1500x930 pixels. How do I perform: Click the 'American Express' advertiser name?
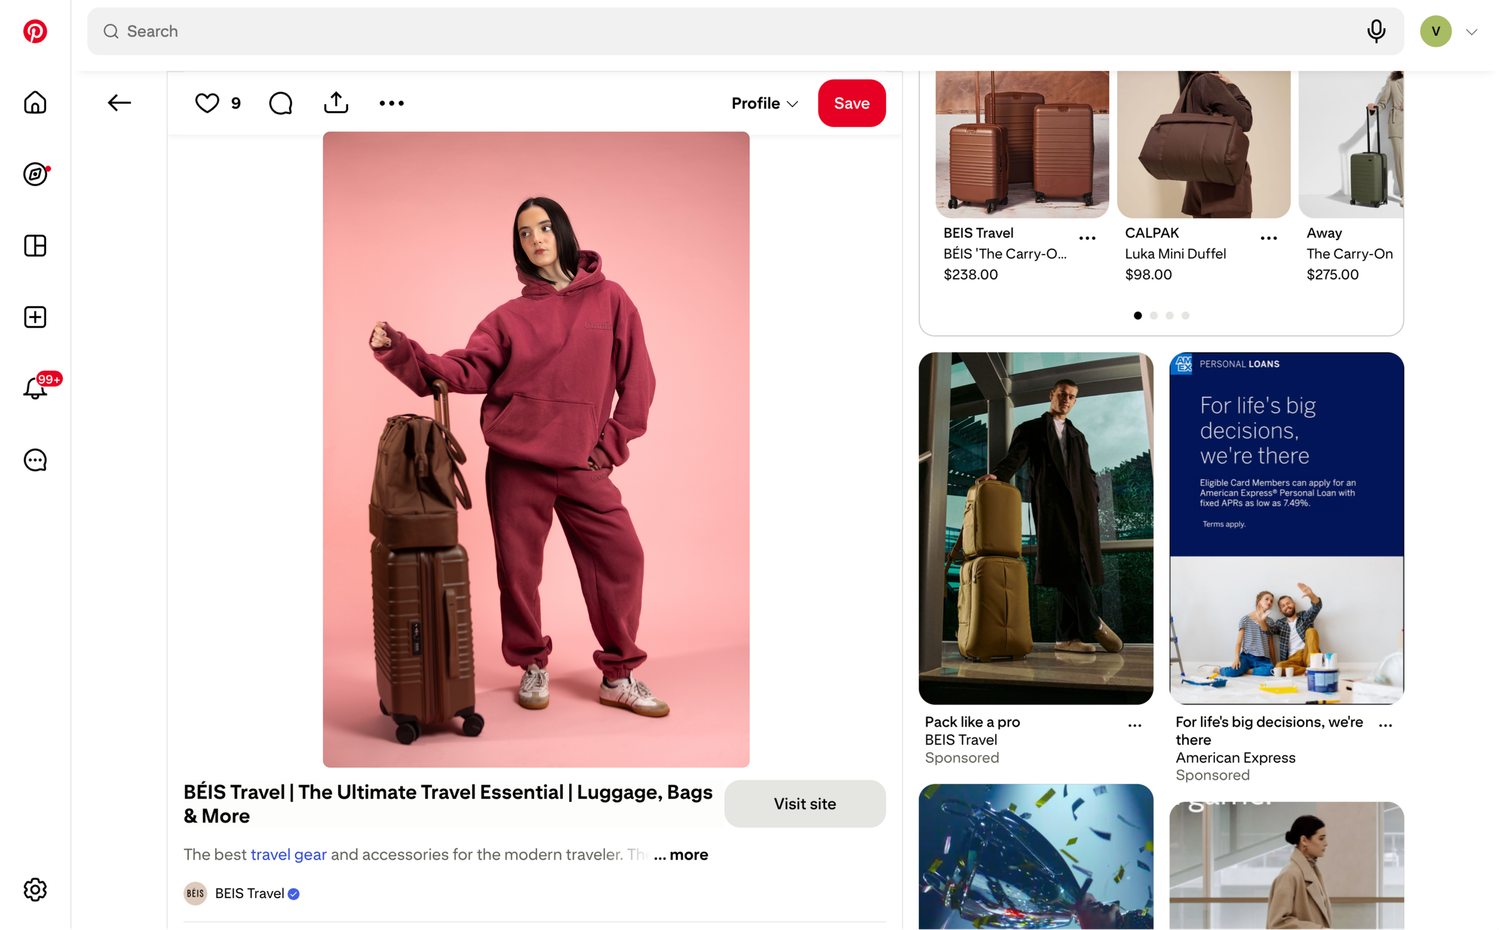click(x=1236, y=758)
